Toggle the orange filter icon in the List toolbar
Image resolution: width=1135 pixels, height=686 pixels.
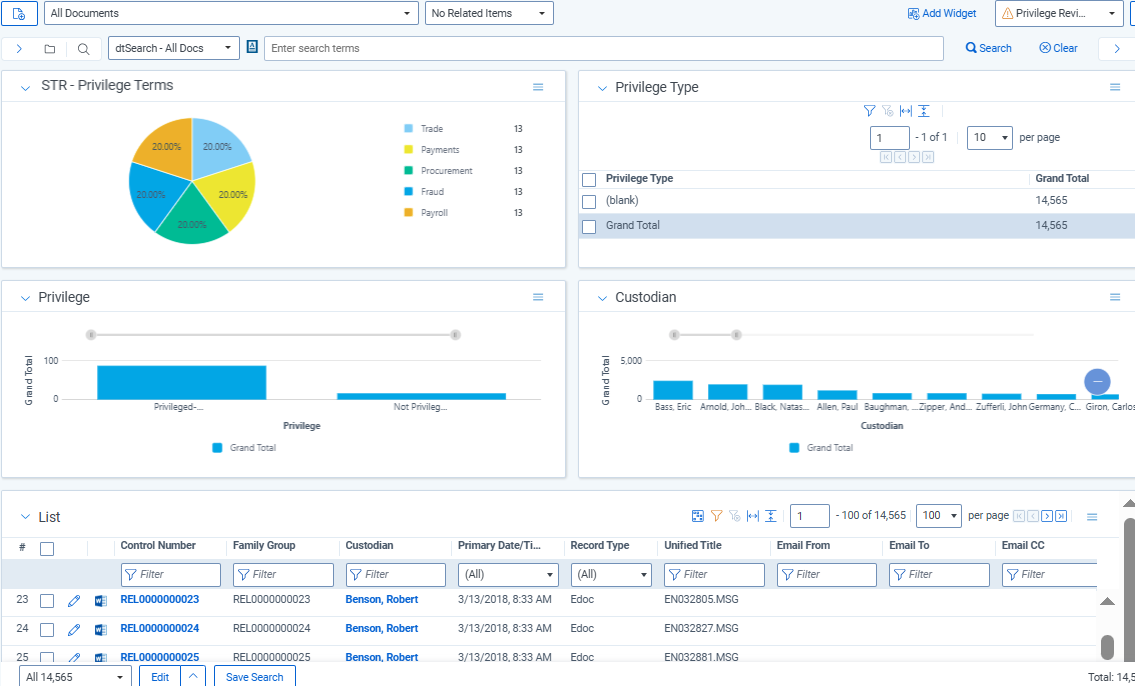click(717, 516)
